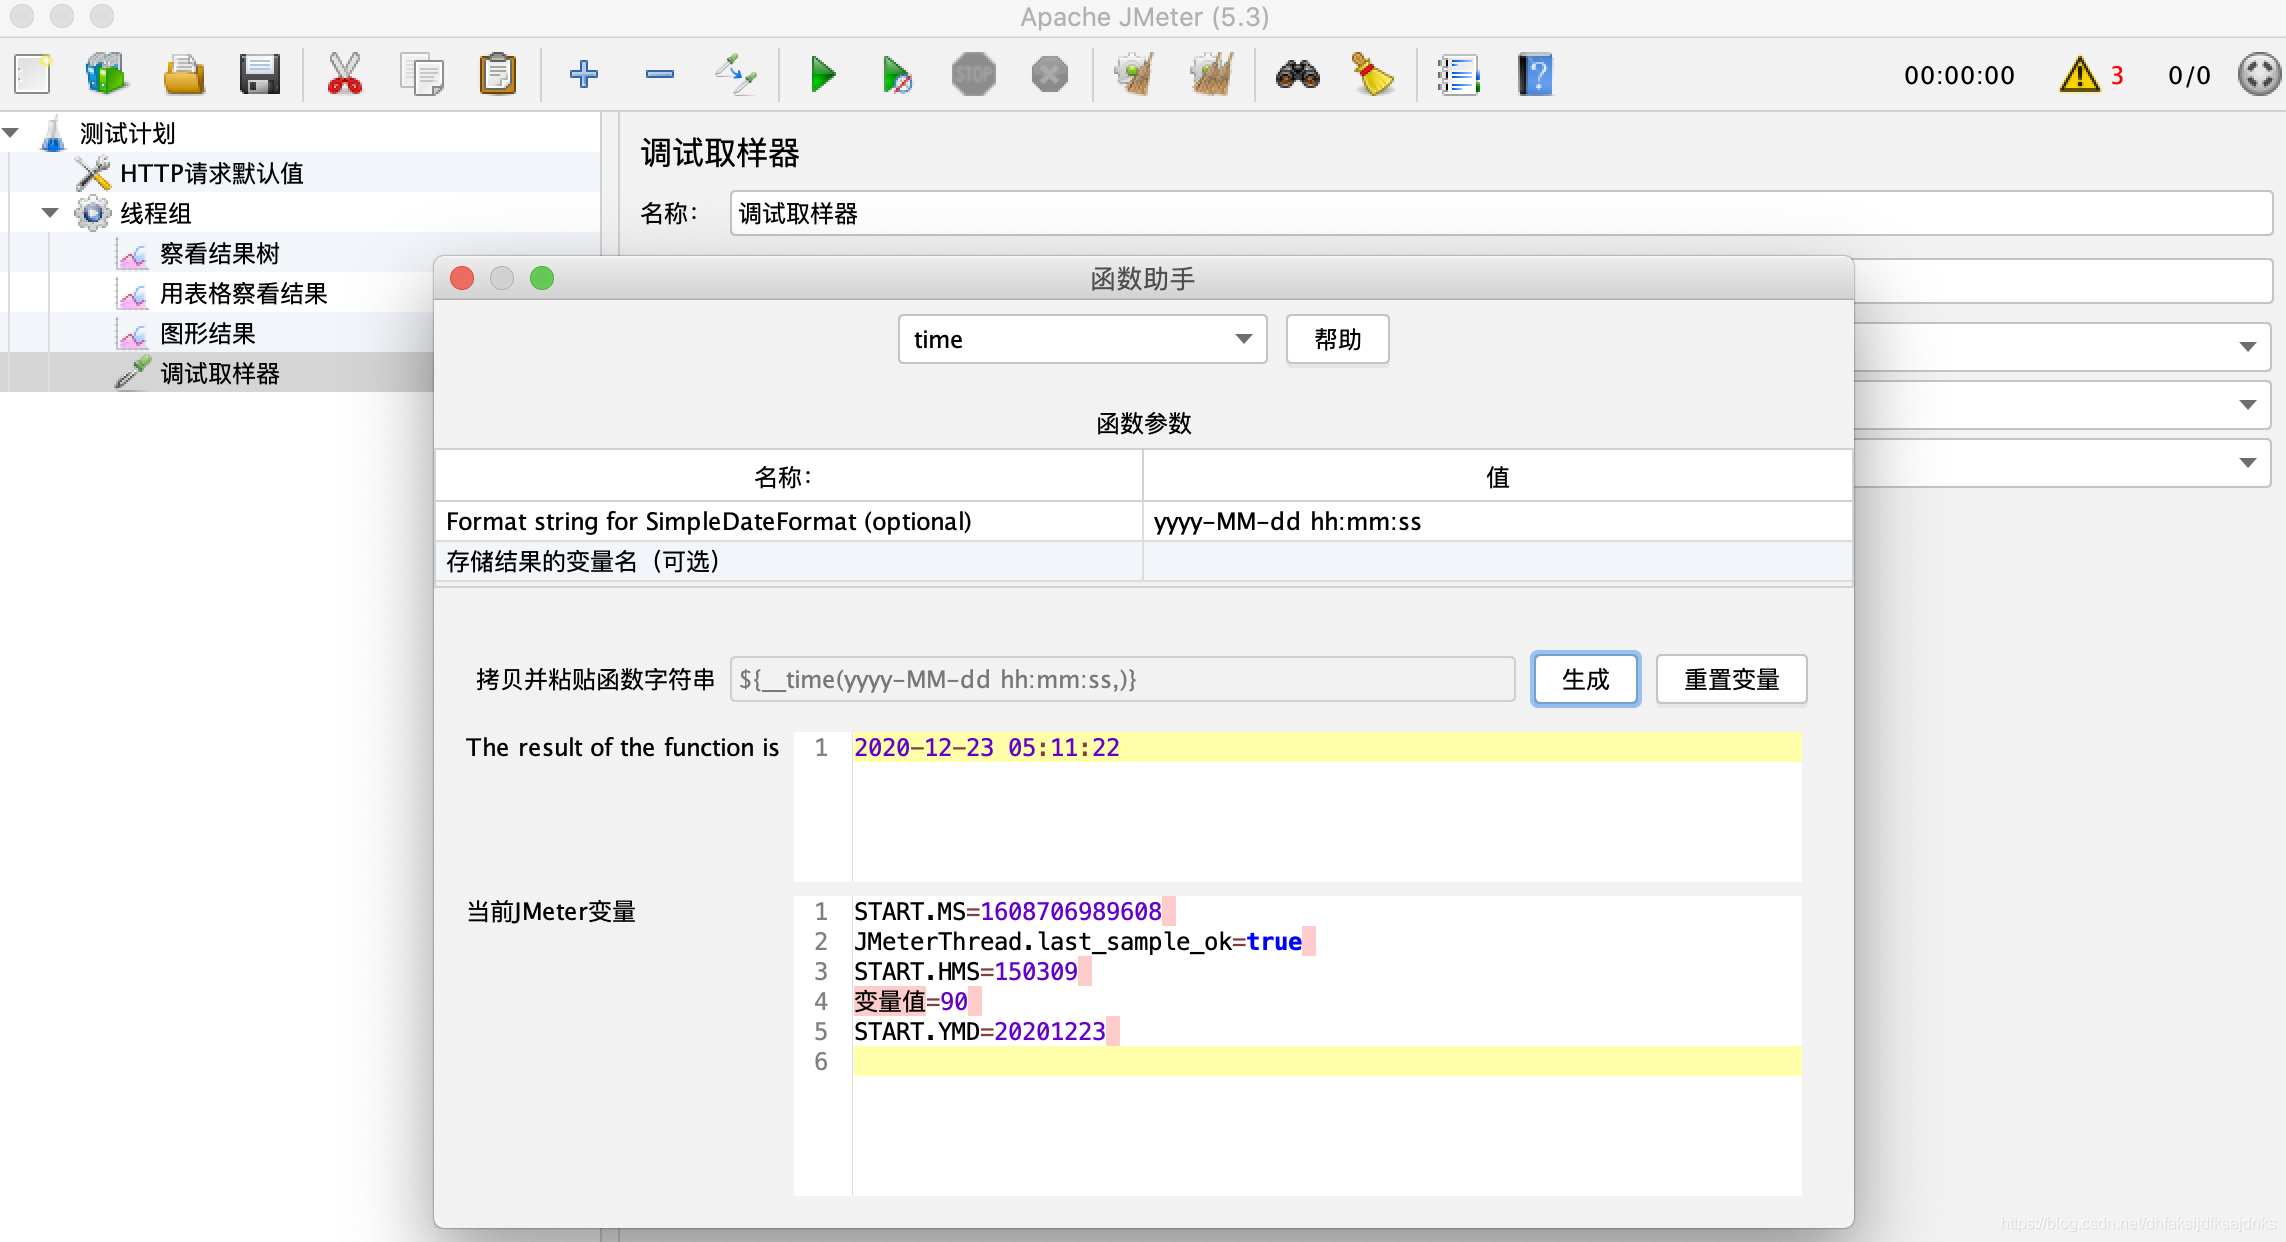The width and height of the screenshot is (2286, 1242).
Task: Click the plus Expand all icon
Action: pyautogui.click(x=583, y=75)
